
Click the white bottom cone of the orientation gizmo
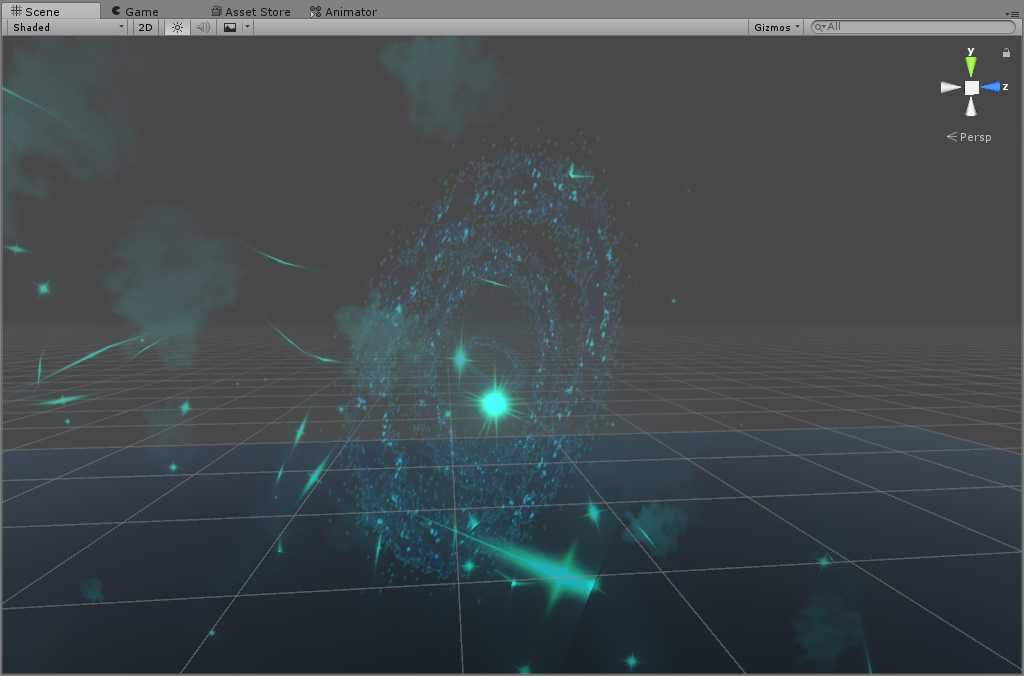pyautogui.click(x=971, y=108)
